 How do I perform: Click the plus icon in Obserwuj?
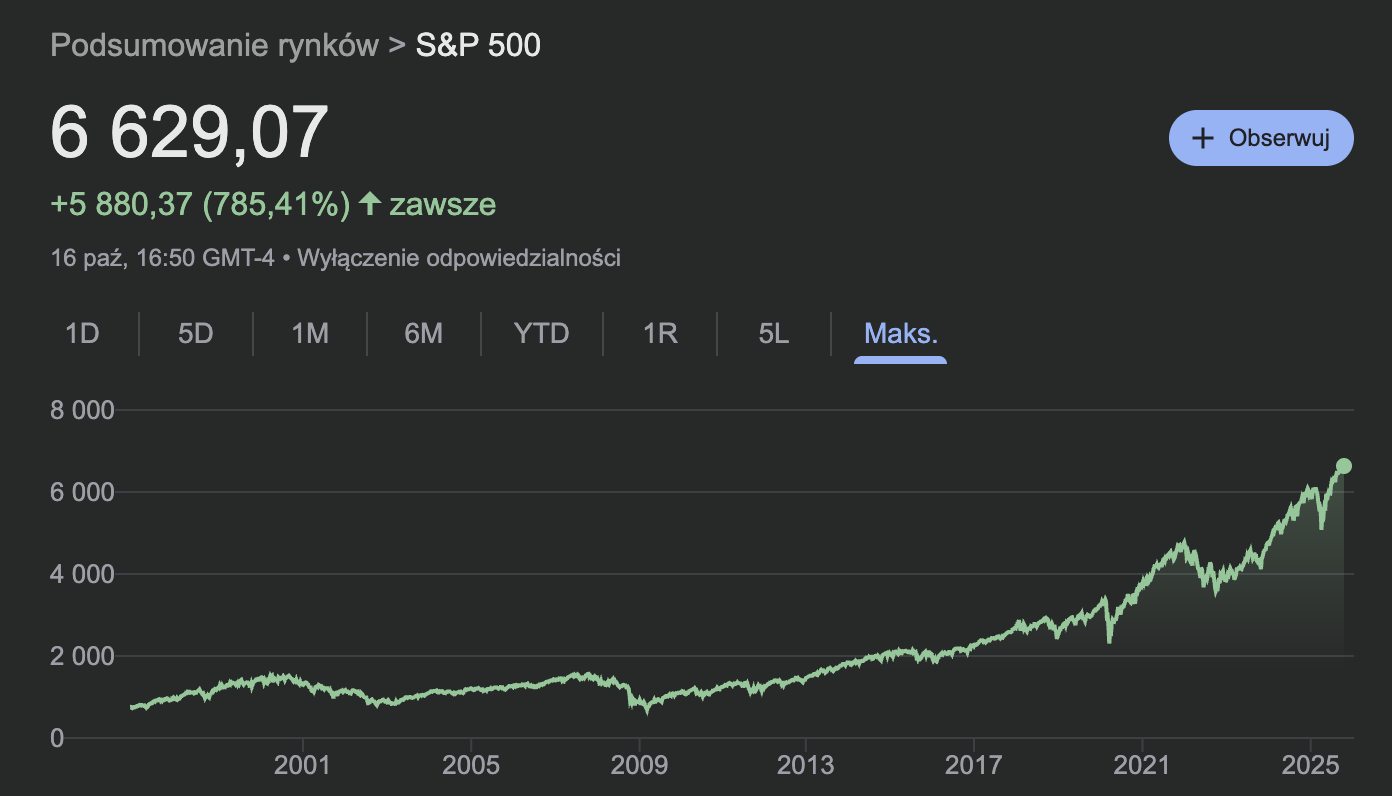coord(1203,138)
